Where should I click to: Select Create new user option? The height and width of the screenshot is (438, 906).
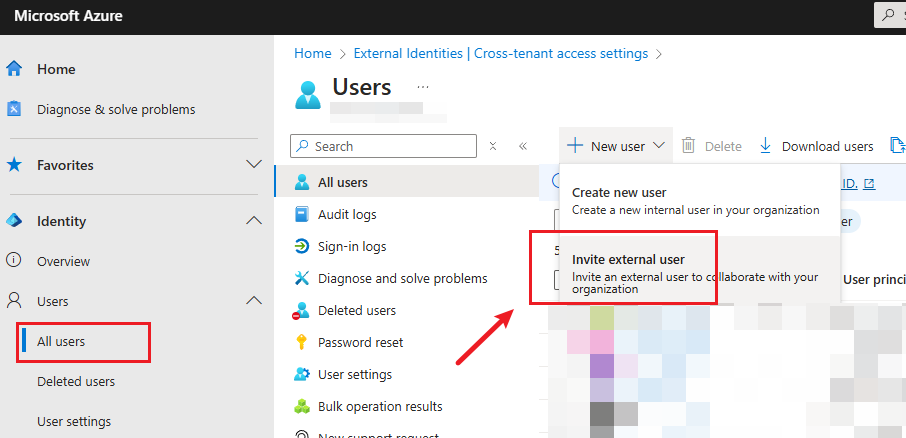click(x=700, y=201)
